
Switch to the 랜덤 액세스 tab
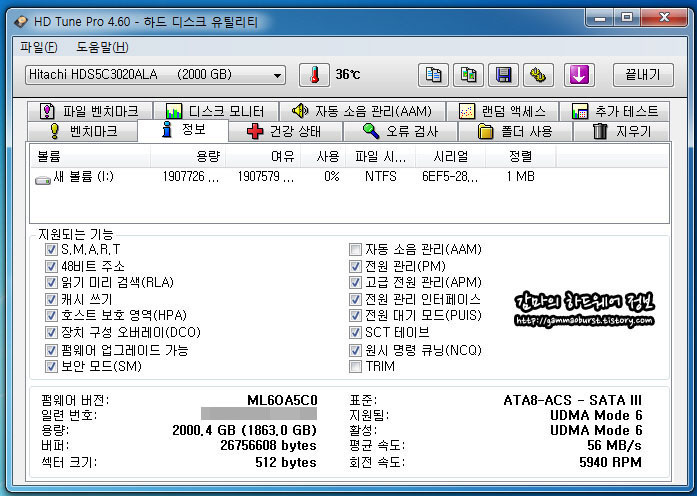502,111
